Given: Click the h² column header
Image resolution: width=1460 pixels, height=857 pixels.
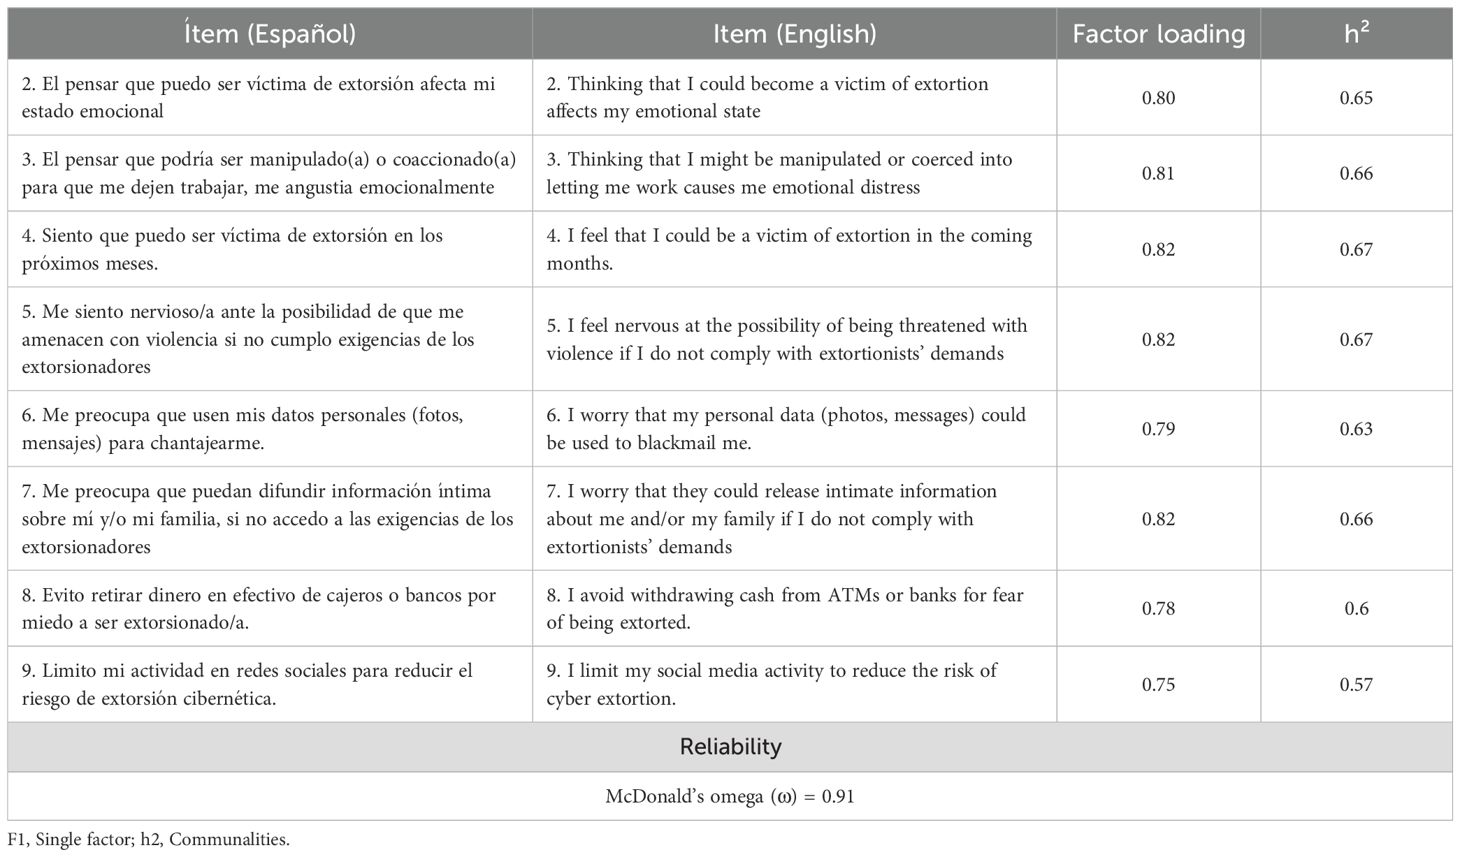Looking at the screenshot, I should click(x=1356, y=34).
